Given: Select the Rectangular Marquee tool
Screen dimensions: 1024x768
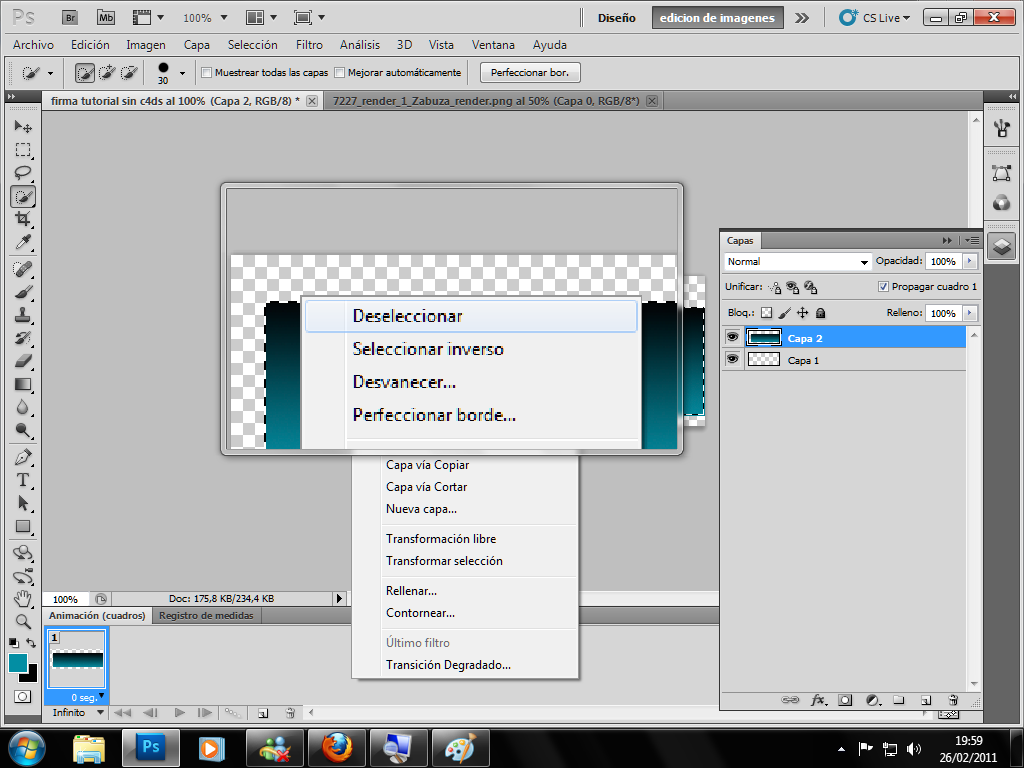Looking at the screenshot, I should point(23,150).
